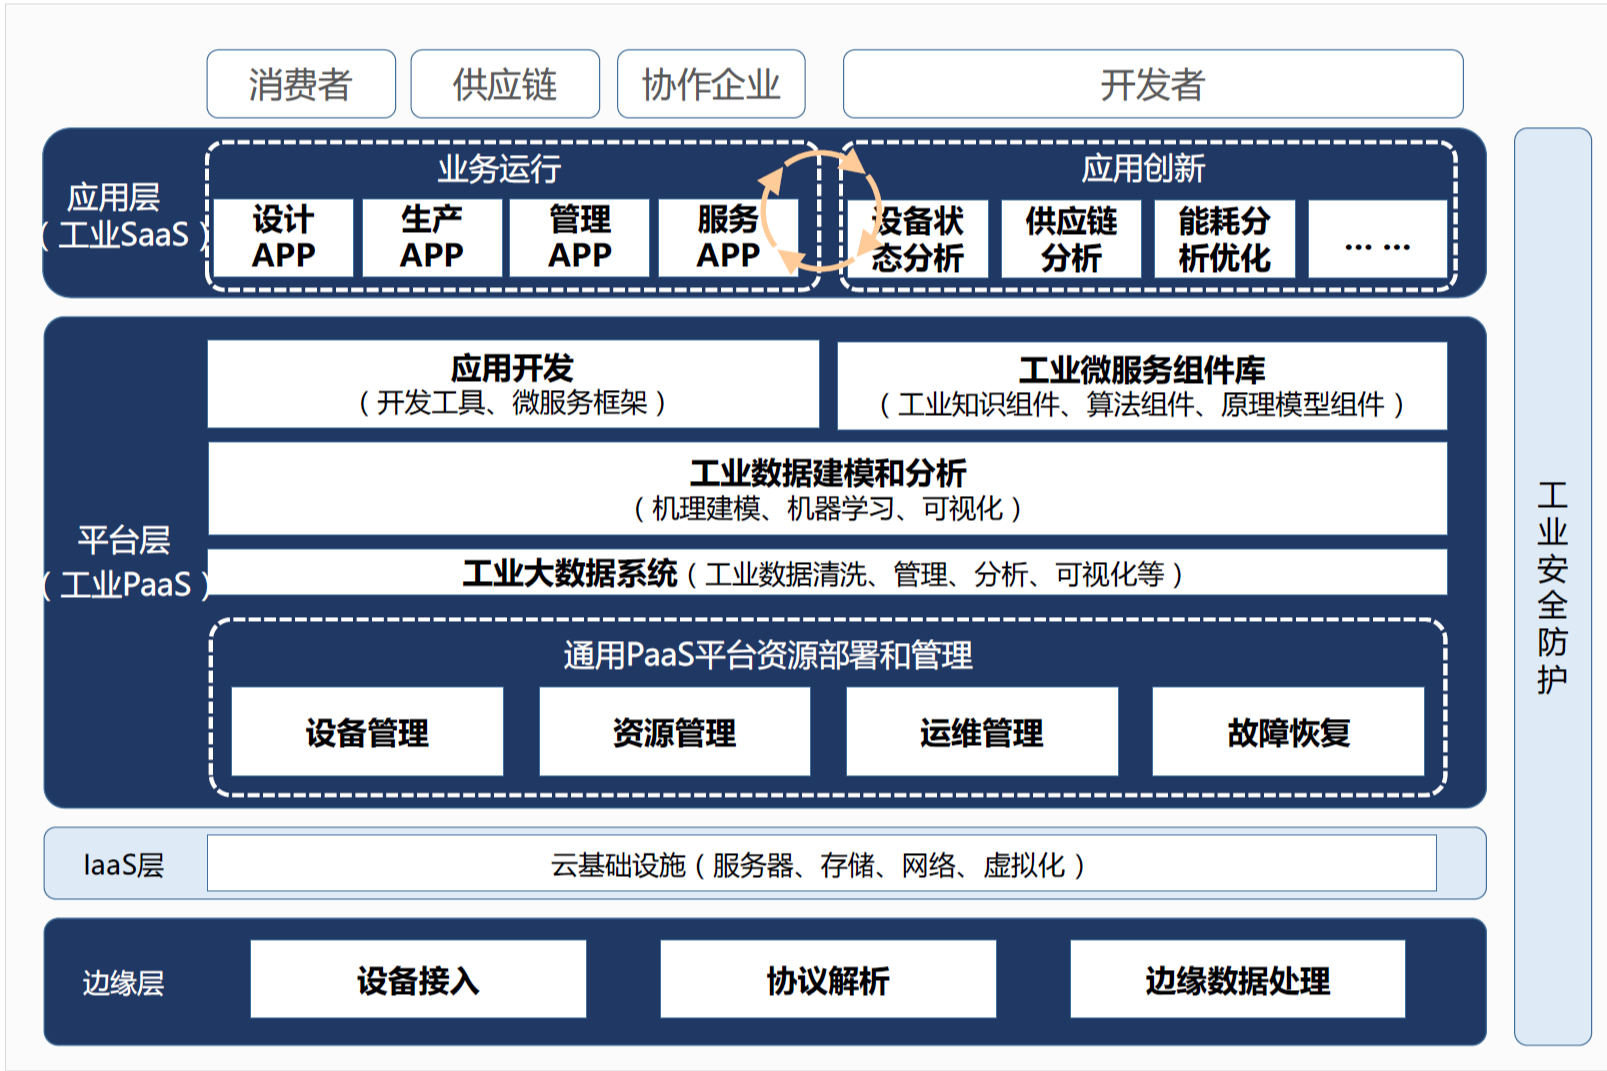
Task: Click the 应用层 (工业SaaS) label
Action: click(x=123, y=216)
